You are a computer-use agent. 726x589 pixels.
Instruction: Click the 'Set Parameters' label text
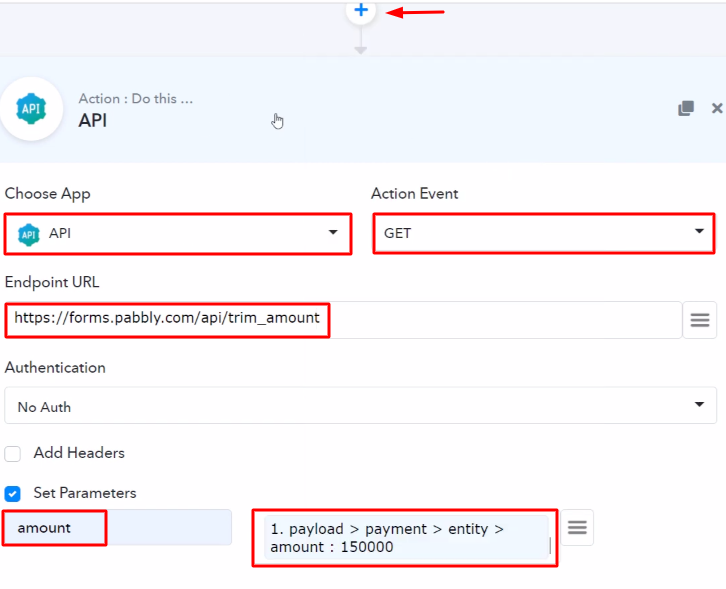click(85, 493)
